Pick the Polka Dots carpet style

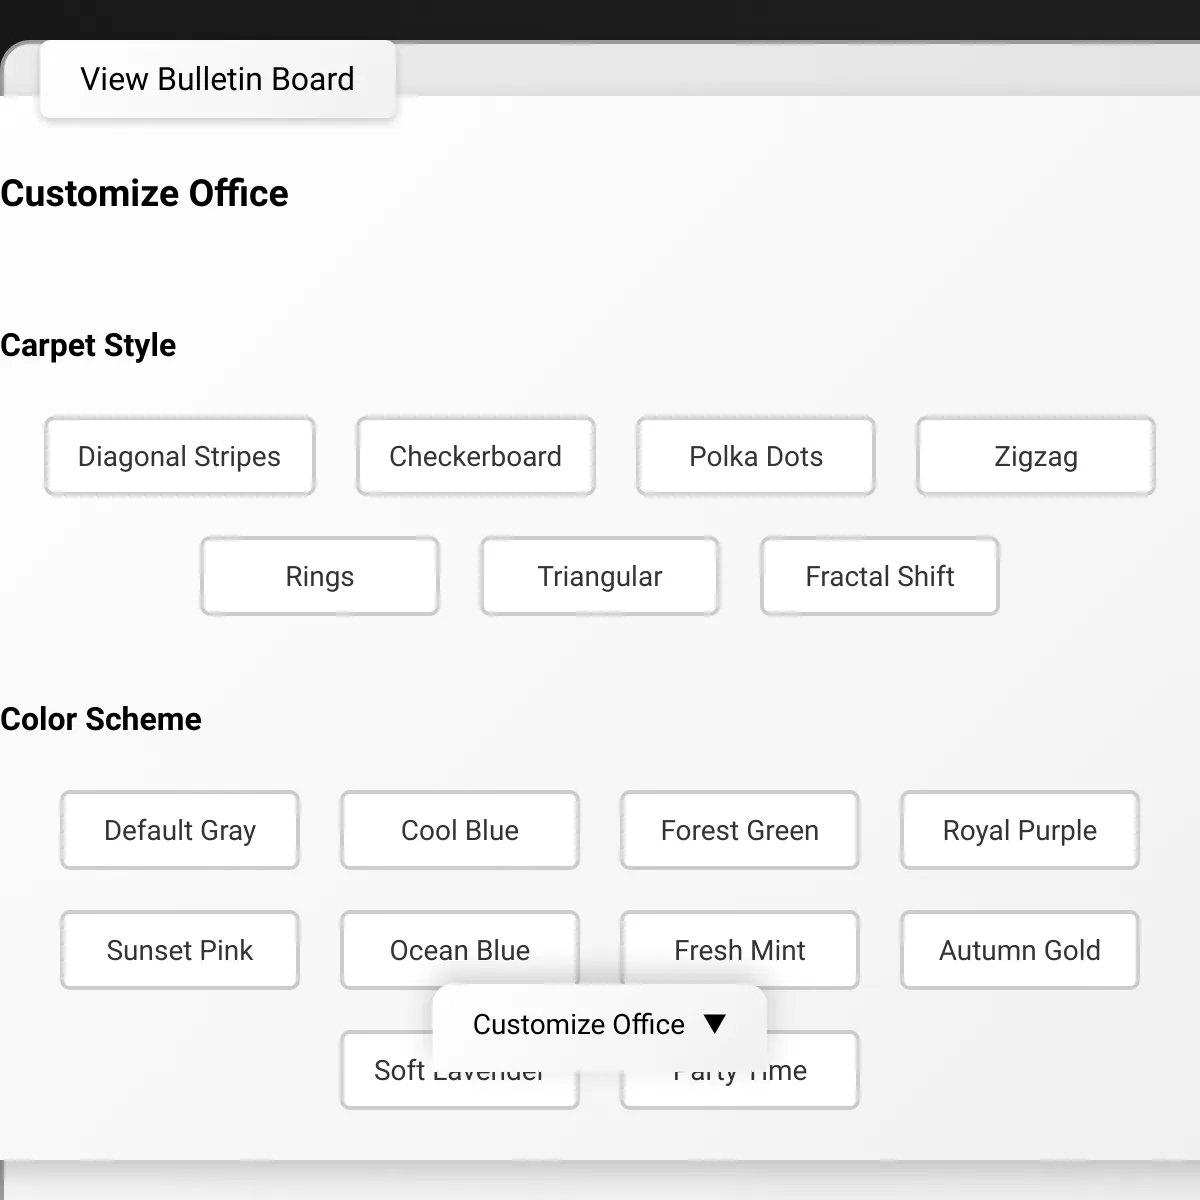[x=755, y=456]
